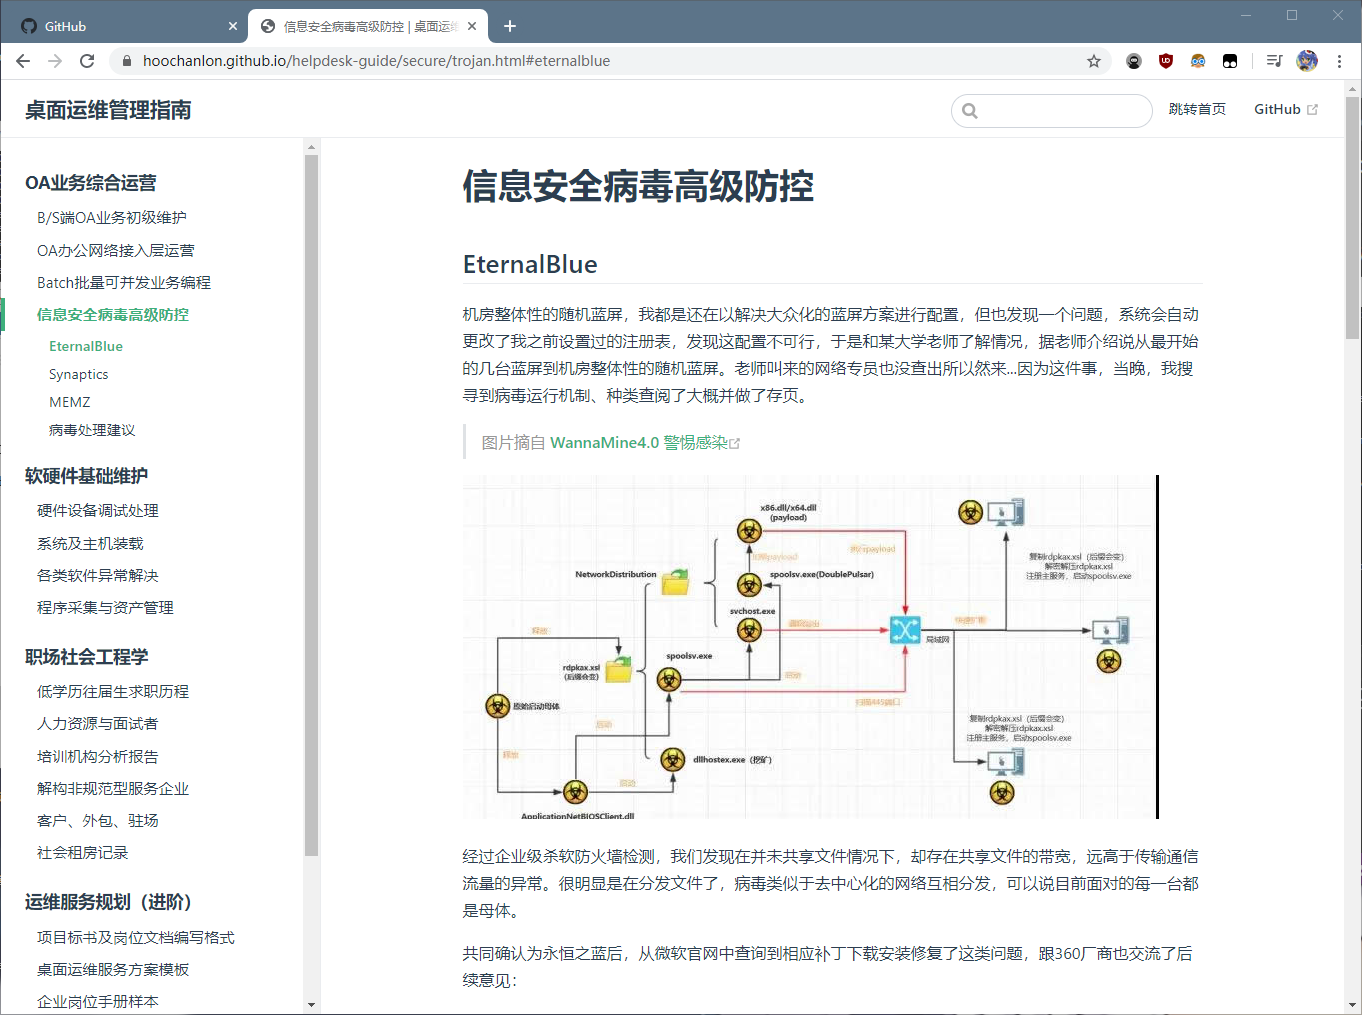
Task: Click the sidebar vertical scrollbar
Action: pos(311,505)
